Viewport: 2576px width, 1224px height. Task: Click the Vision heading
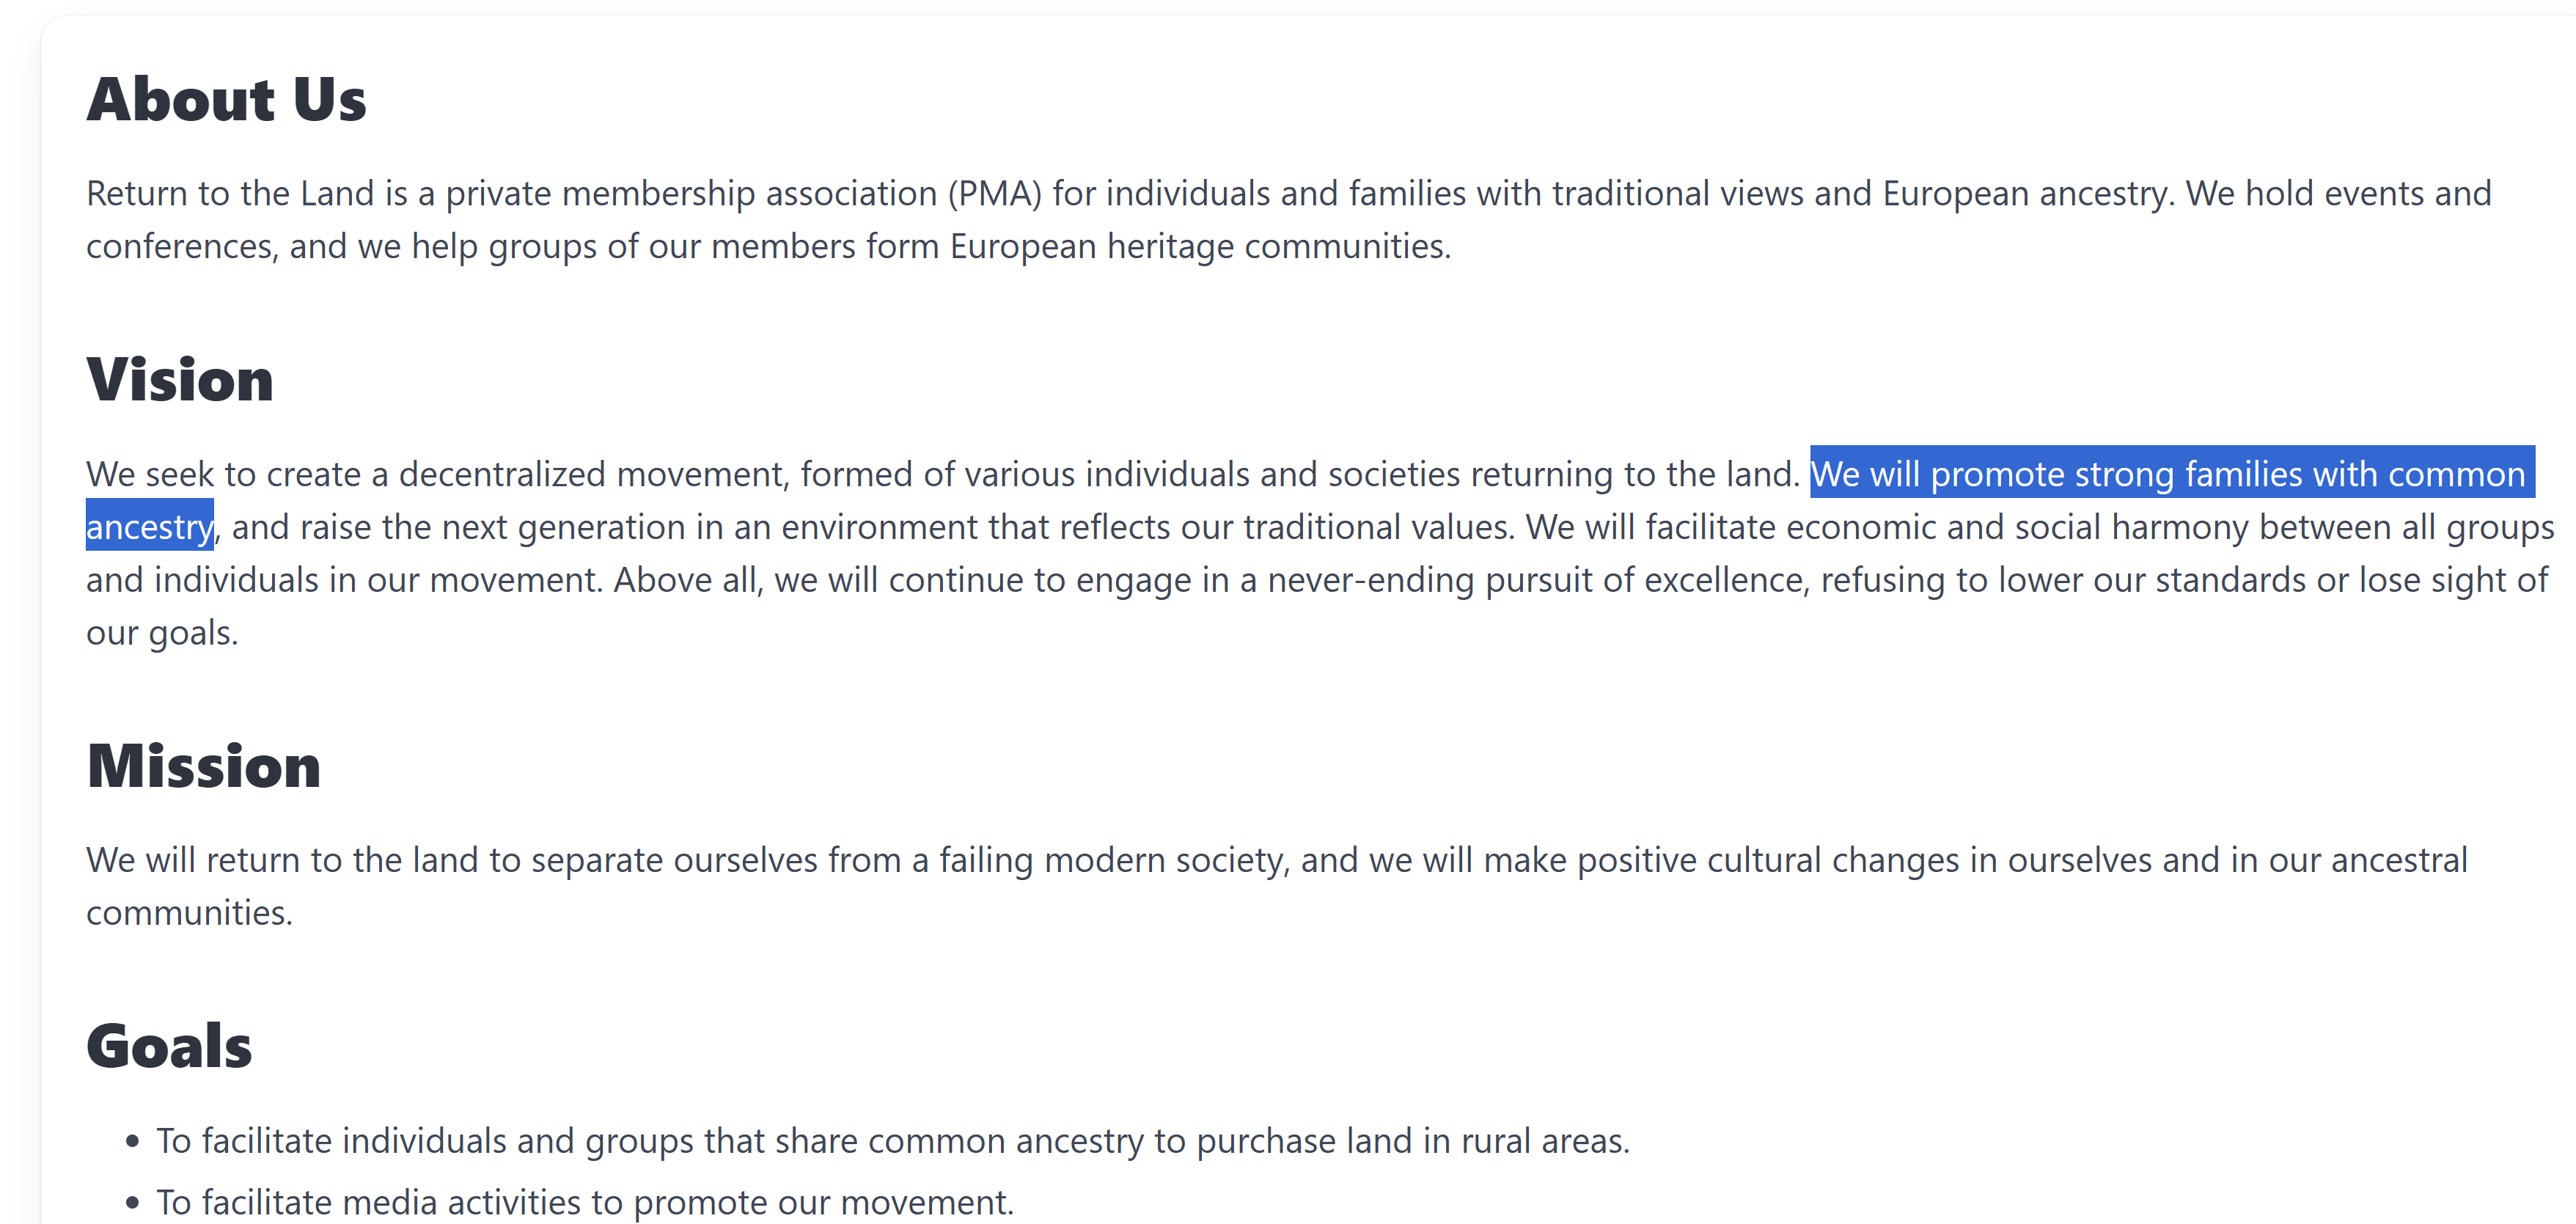click(x=180, y=380)
